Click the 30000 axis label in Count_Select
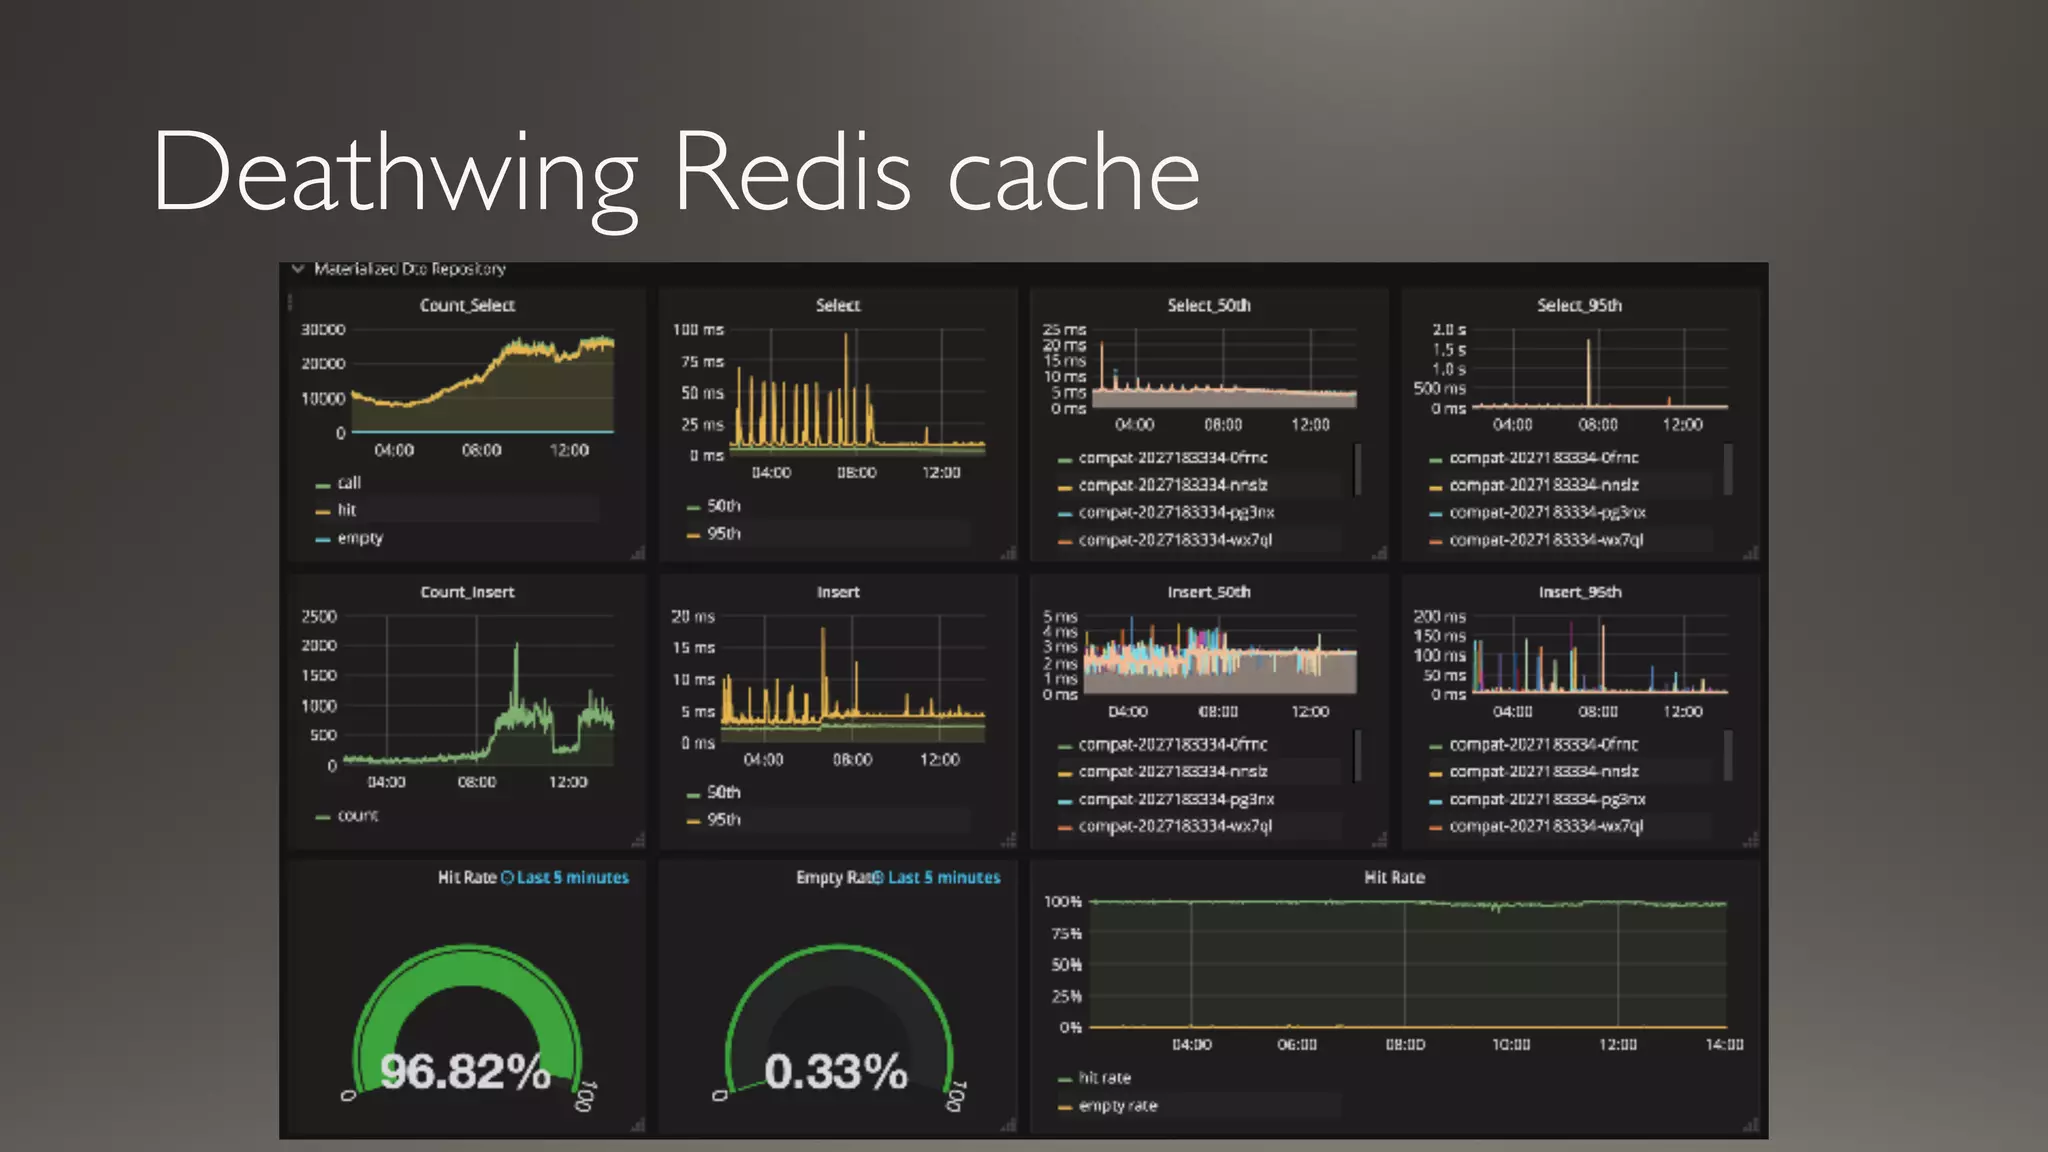Screen dimensions: 2048x1152 (x=323, y=330)
